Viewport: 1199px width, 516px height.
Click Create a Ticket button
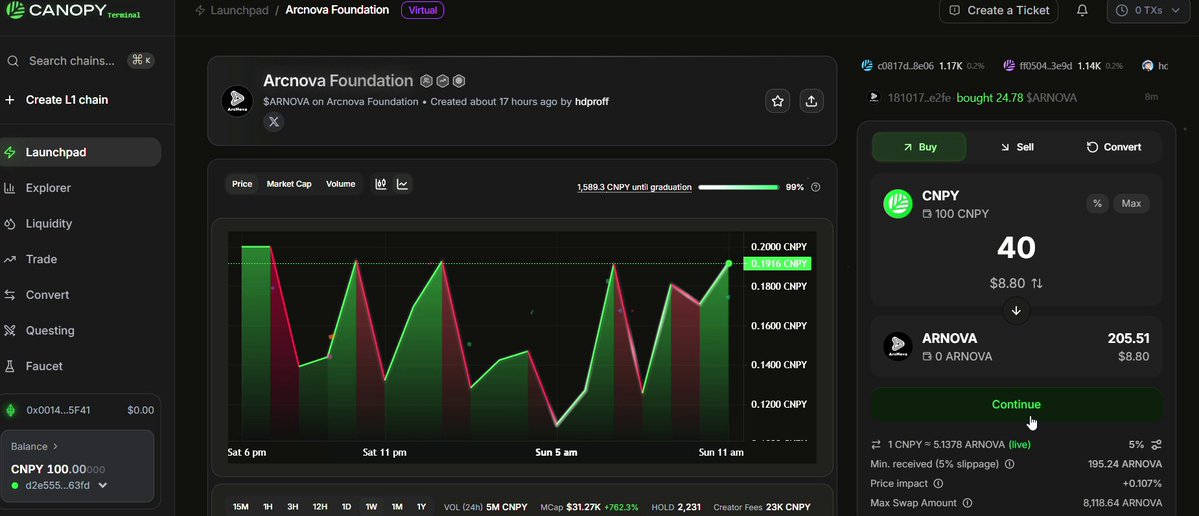(x=999, y=11)
